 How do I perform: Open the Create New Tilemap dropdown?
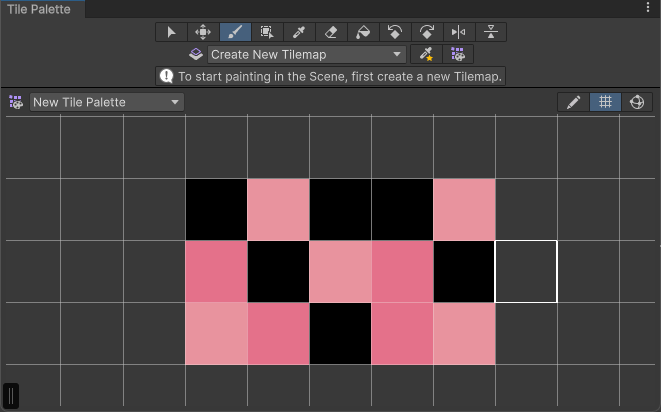[x=306, y=54]
